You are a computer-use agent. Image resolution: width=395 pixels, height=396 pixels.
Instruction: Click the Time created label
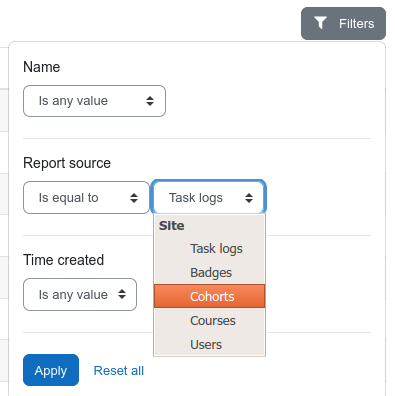(64, 260)
